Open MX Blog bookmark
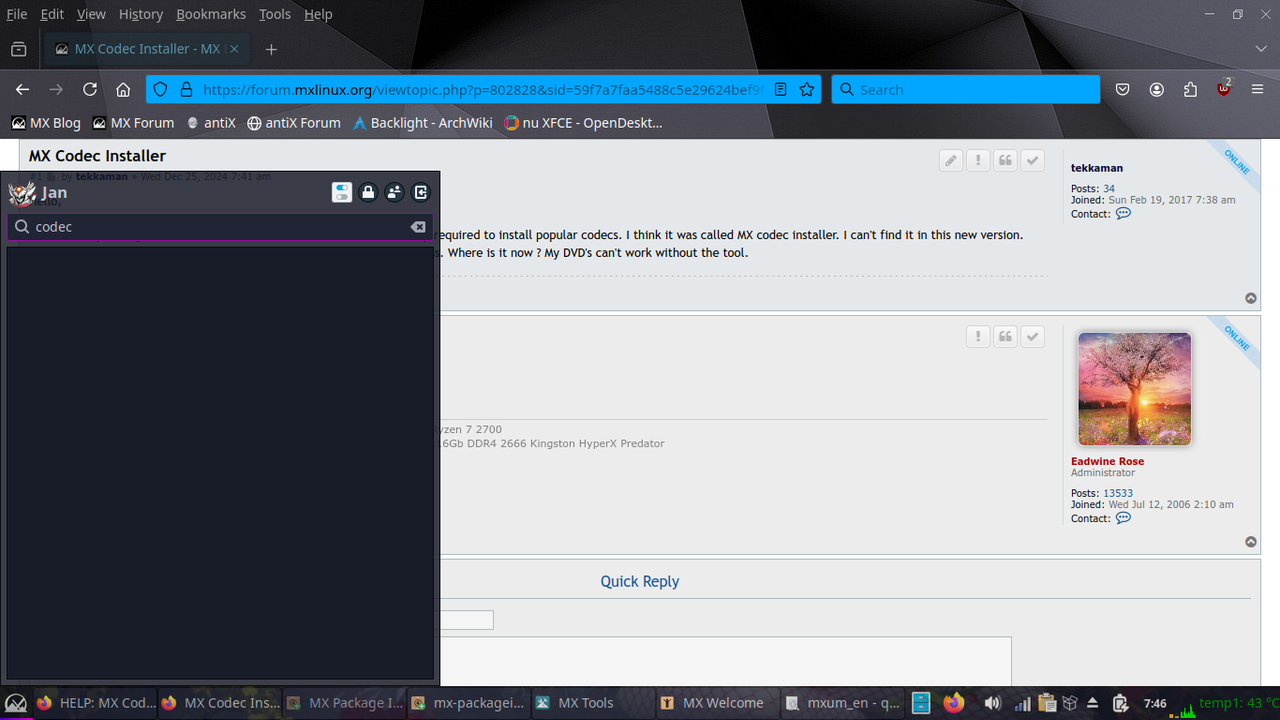Screen dimensions: 1280x720 pos(46,123)
